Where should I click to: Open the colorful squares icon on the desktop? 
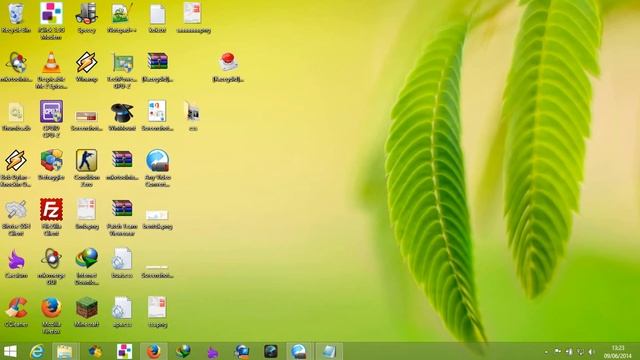(51, 20)
